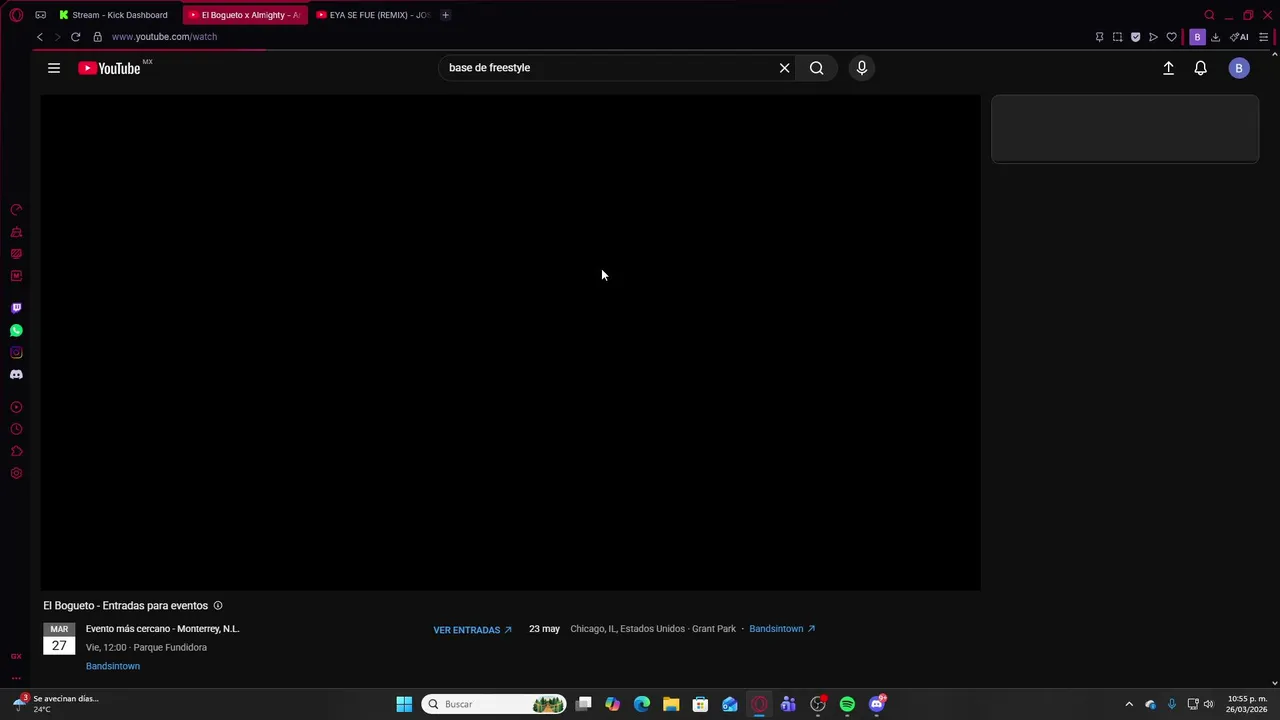Open the VER ENTRADAS tickets link
The width and height of the screenshot is (1280, 720).
pos(472,630)
